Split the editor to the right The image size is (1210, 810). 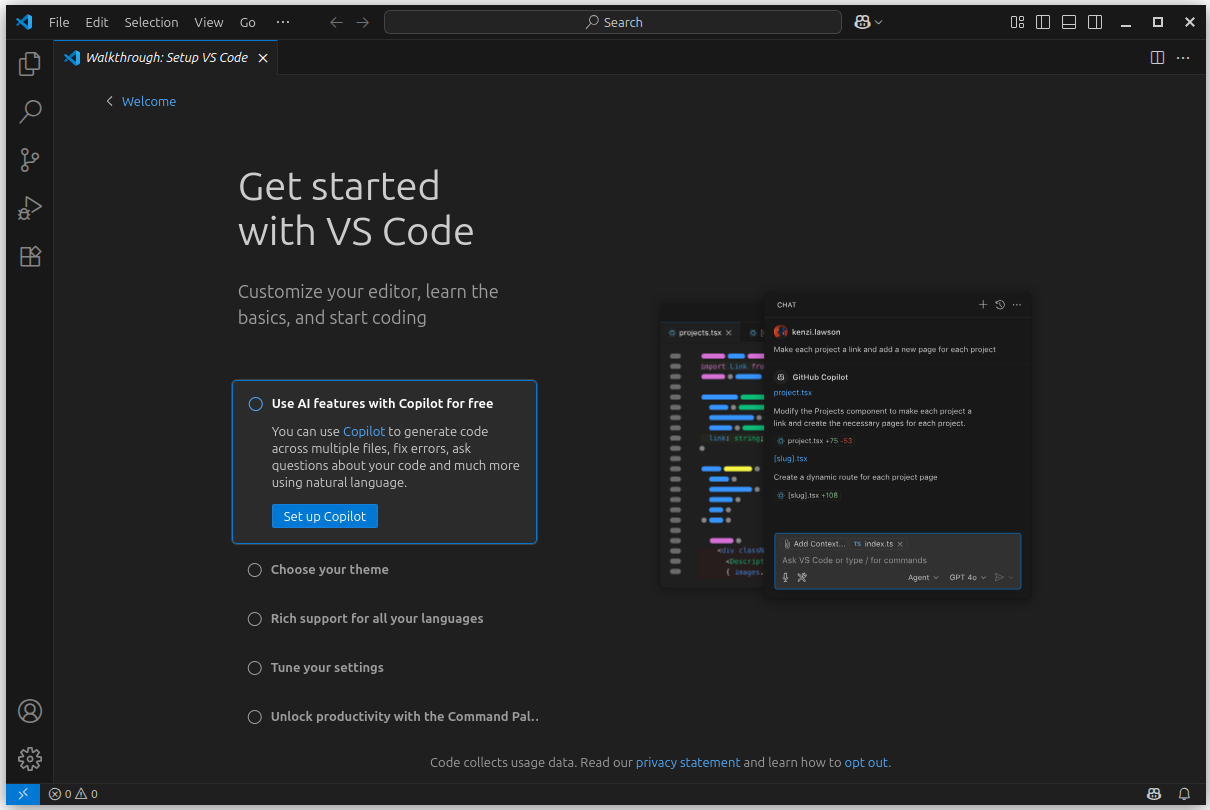click(1157, 58)
